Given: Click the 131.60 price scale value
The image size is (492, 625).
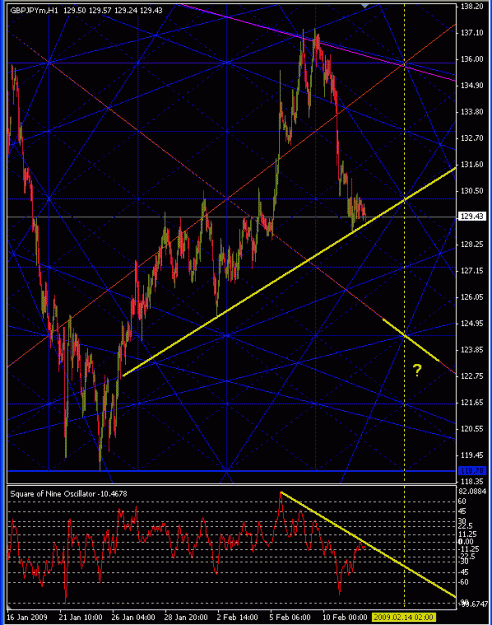Looking at the screenshot, I should click(x=472, y=165).
